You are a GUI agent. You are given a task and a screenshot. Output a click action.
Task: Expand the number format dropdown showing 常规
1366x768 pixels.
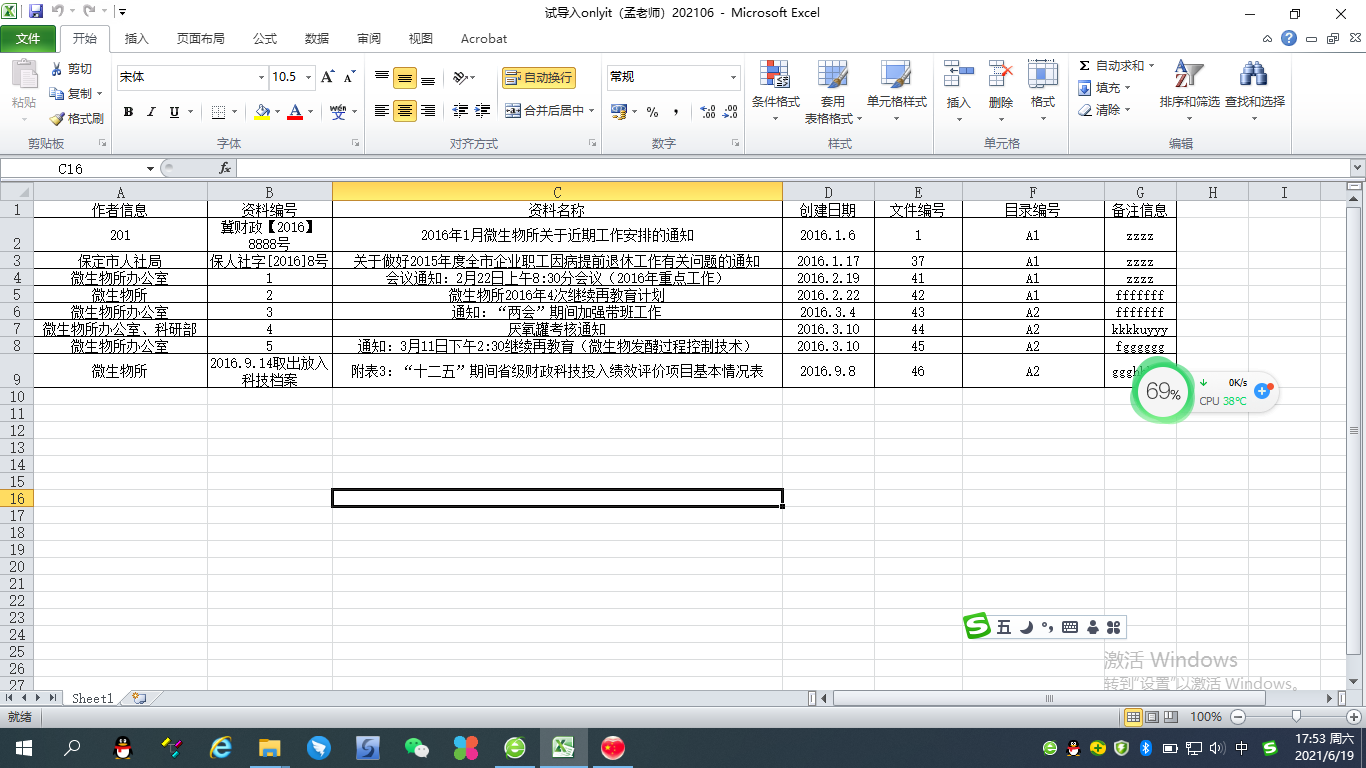point(733,77)
